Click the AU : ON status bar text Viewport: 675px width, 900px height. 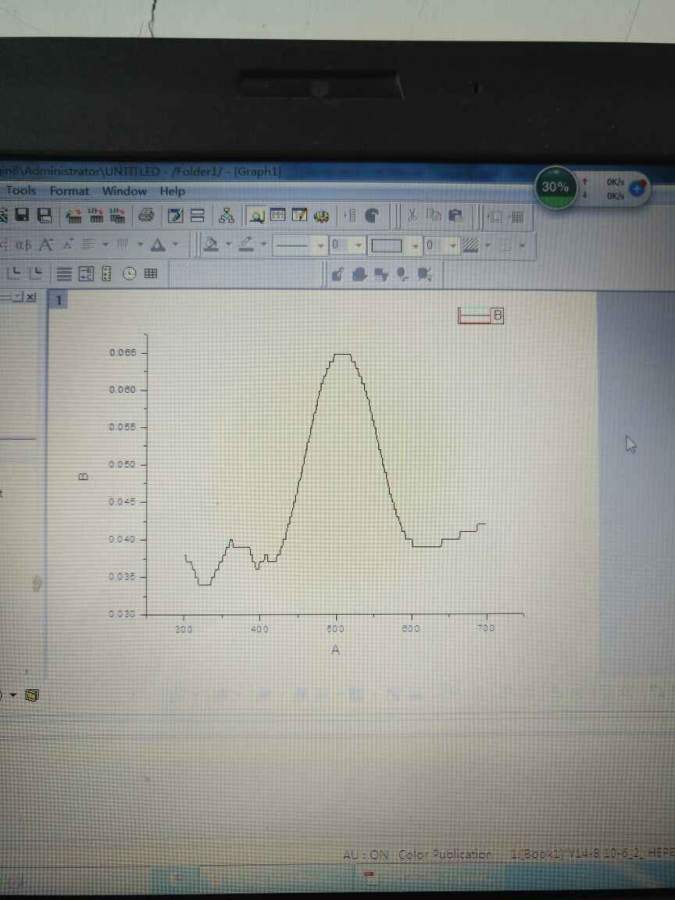tap(366, 855)
